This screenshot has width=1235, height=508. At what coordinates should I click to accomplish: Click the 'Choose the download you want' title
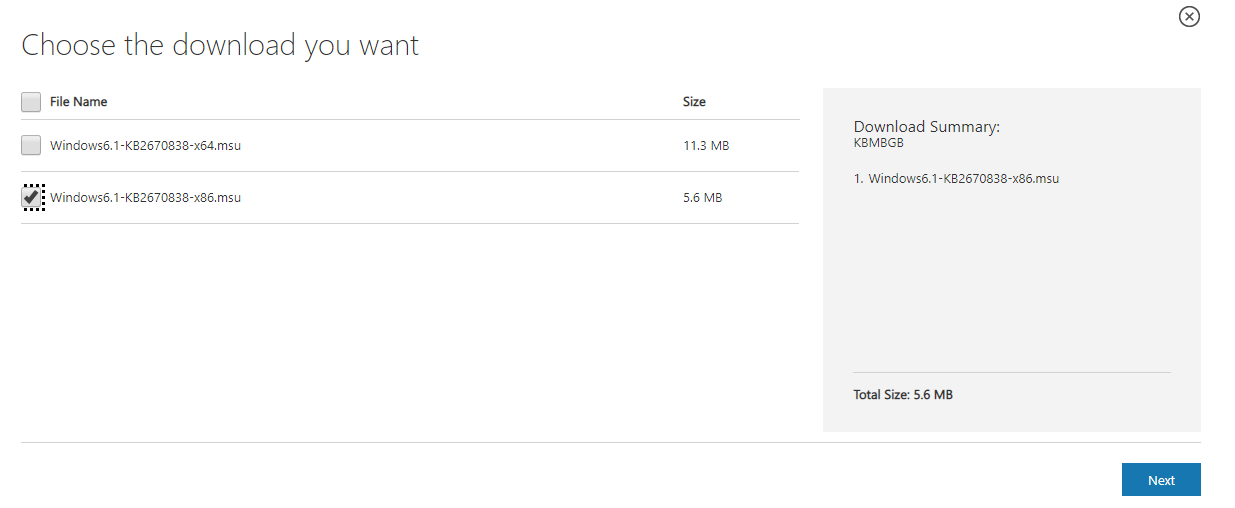pyautogui.click(x=220, y=45)
